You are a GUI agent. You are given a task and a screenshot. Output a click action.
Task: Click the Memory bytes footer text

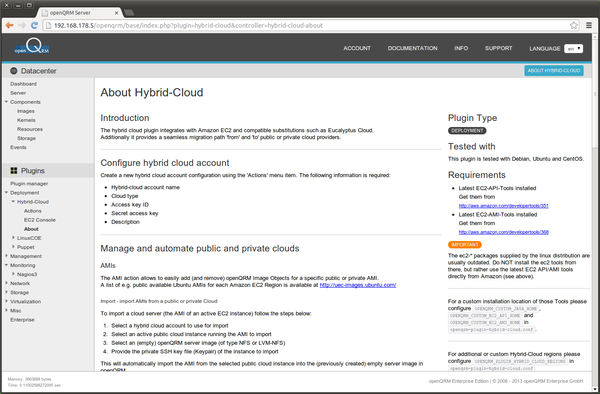pos(29,379)
